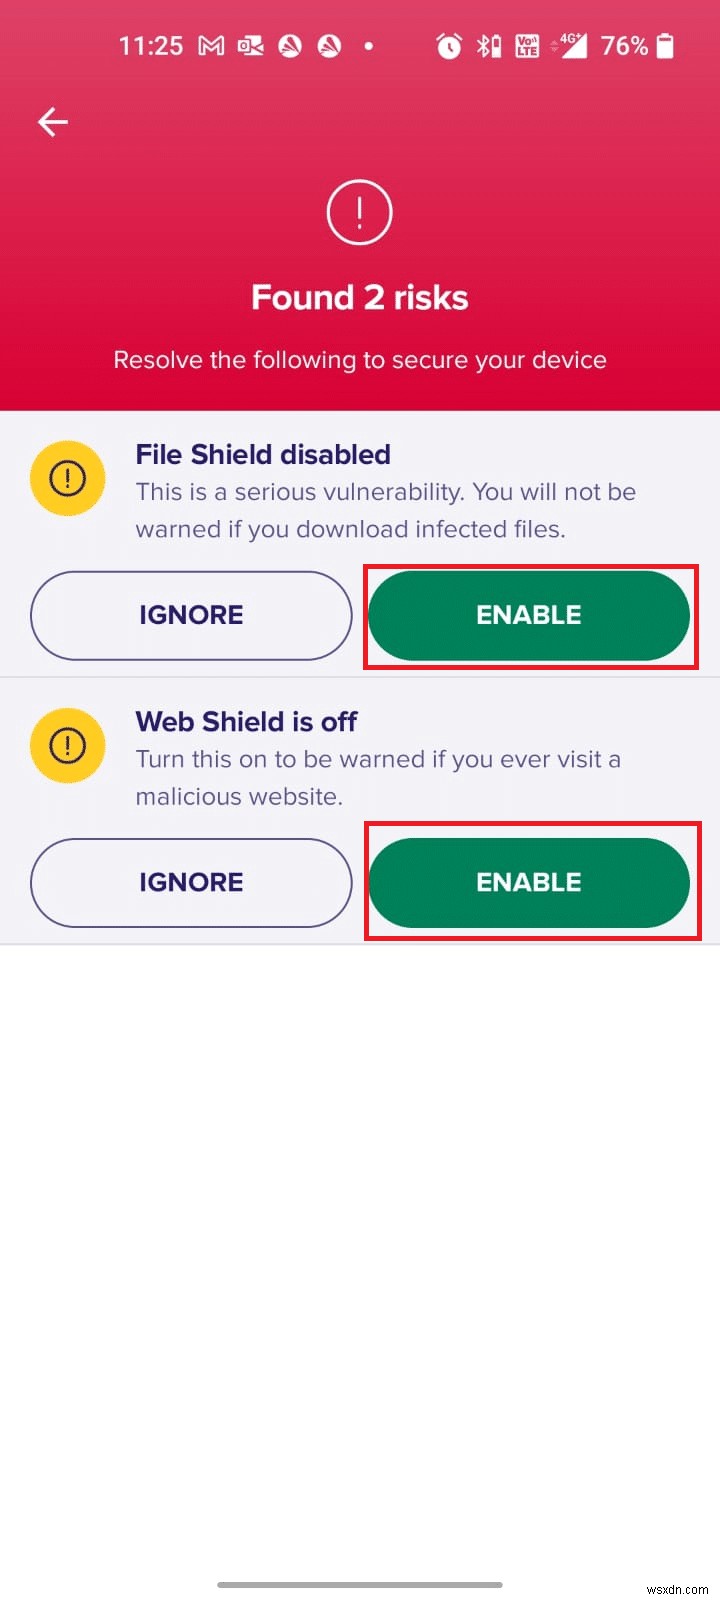Tap the yellow warning icon beside File Shield disabled
The image size is (720, 1600).
coord(67,477)
